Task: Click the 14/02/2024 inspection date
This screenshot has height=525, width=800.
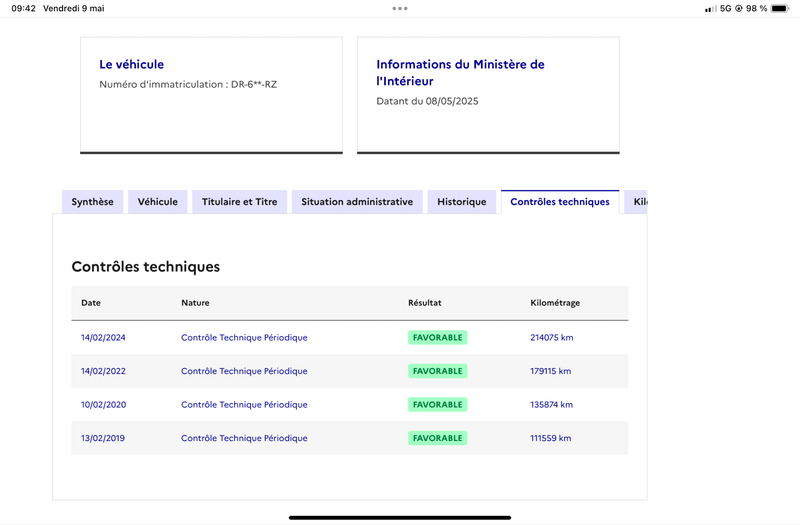Action: tap(103, 338)
